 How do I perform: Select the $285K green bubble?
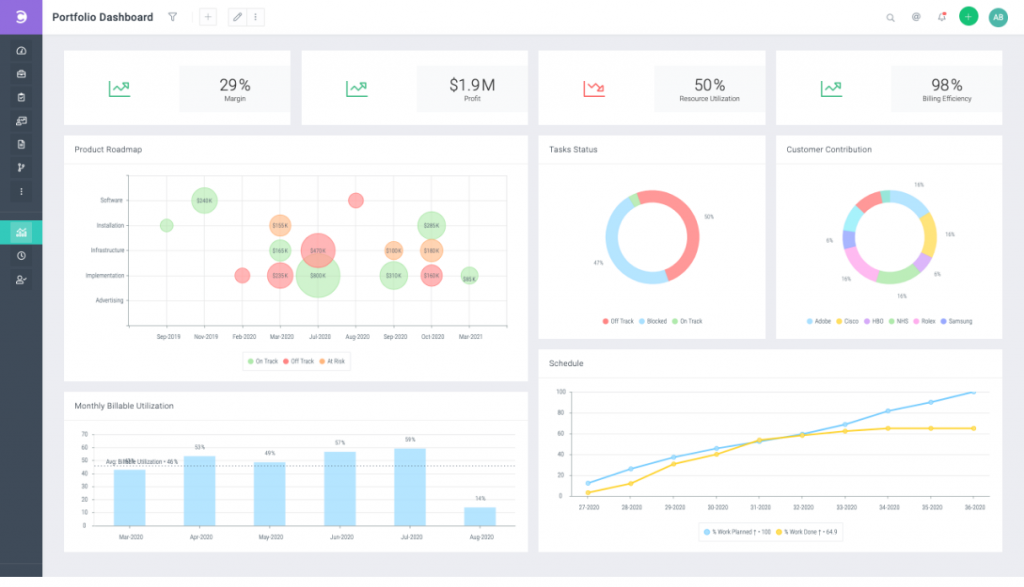pyautogui.click(x=431, y=225)
